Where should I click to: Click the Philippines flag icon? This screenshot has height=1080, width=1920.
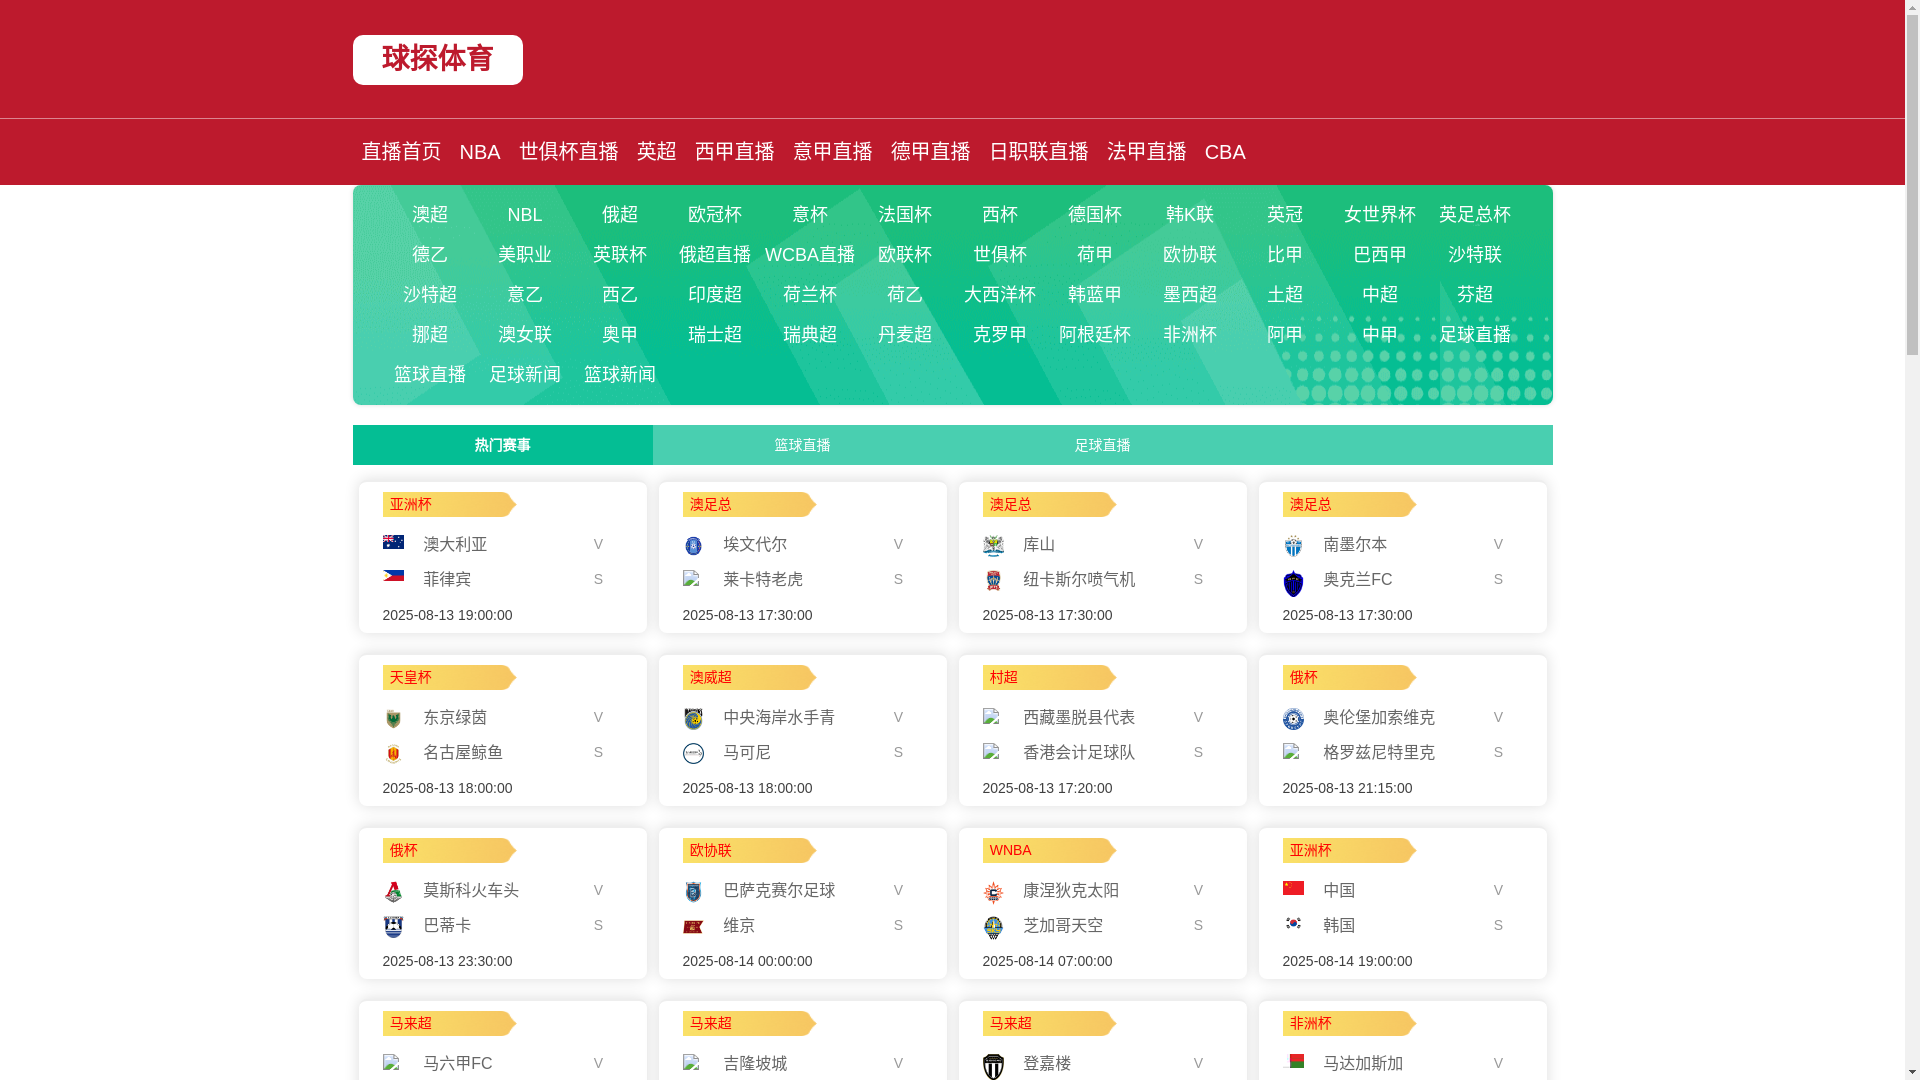click(393, 576)
